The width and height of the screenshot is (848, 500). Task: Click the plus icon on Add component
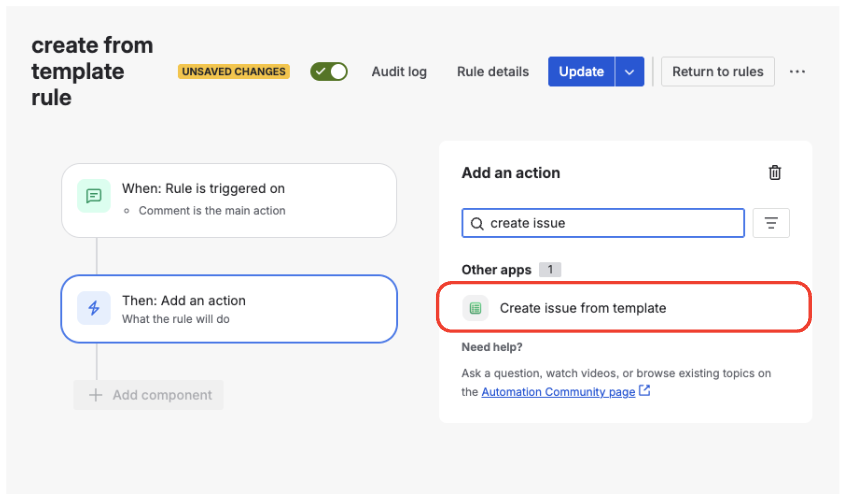click(x=96, y=395)
